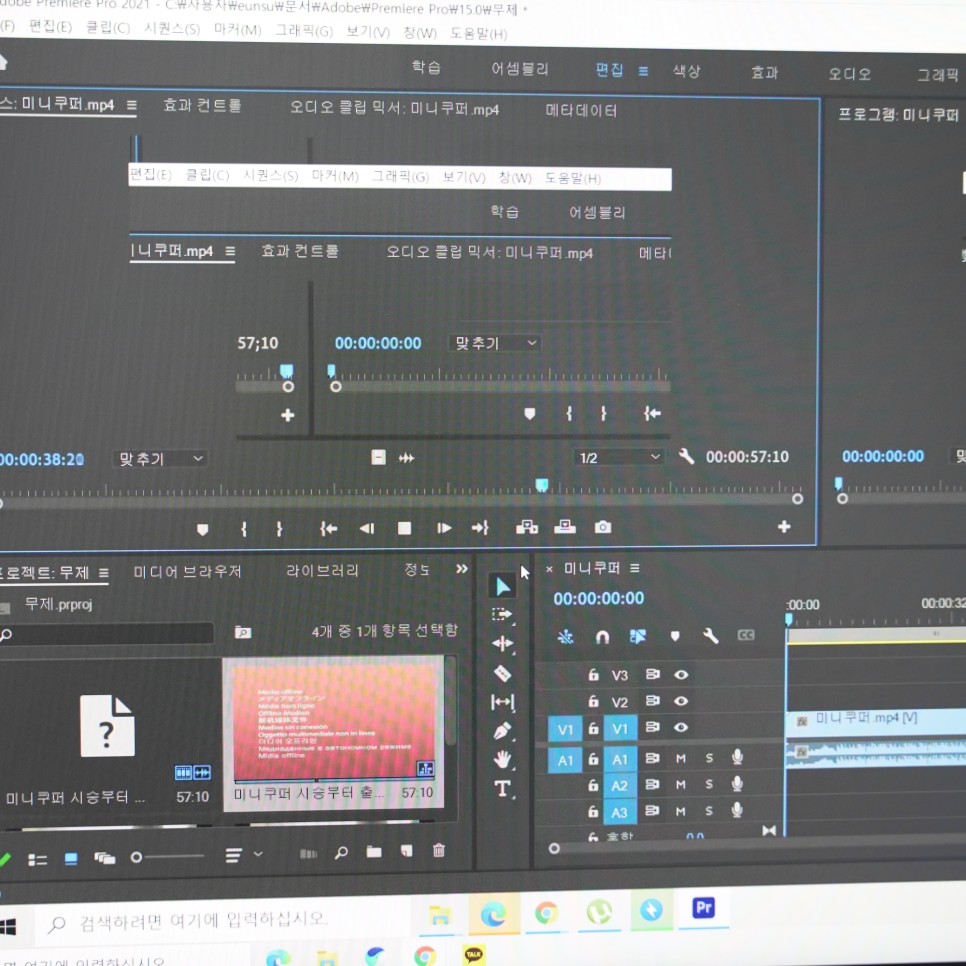The width and height of the screenshot is (966, 966).
Task: Click the New Bin folder icon
Action: (x=374, y=851)
